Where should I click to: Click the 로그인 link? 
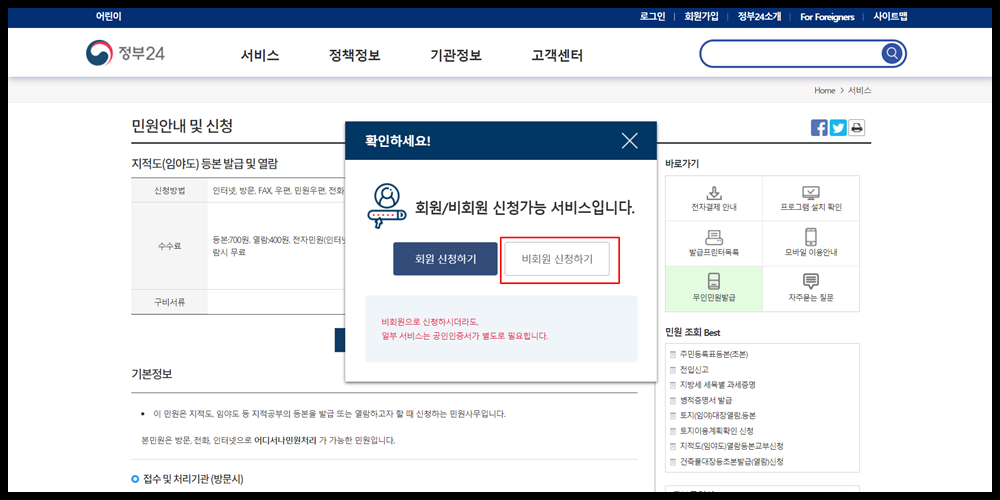pyautogui.click(x=652, y=17)
